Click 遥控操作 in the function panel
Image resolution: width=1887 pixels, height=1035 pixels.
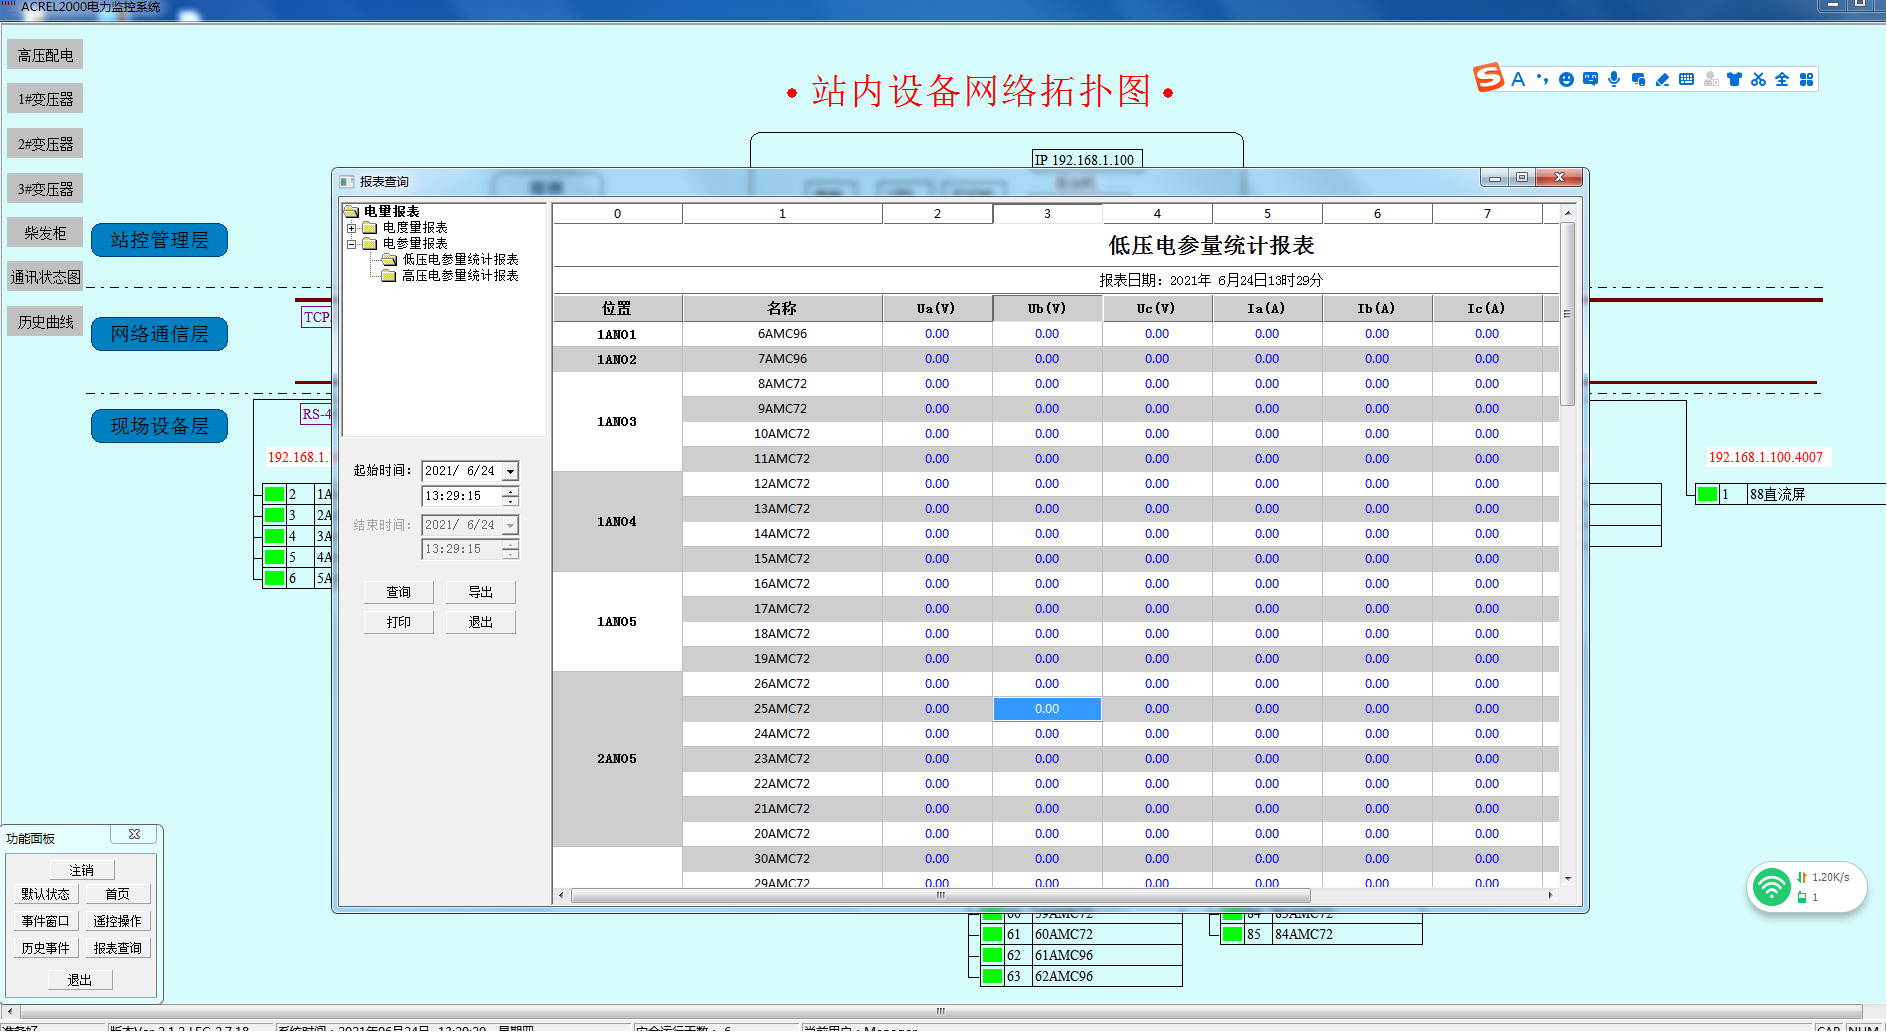pos(117,921)
